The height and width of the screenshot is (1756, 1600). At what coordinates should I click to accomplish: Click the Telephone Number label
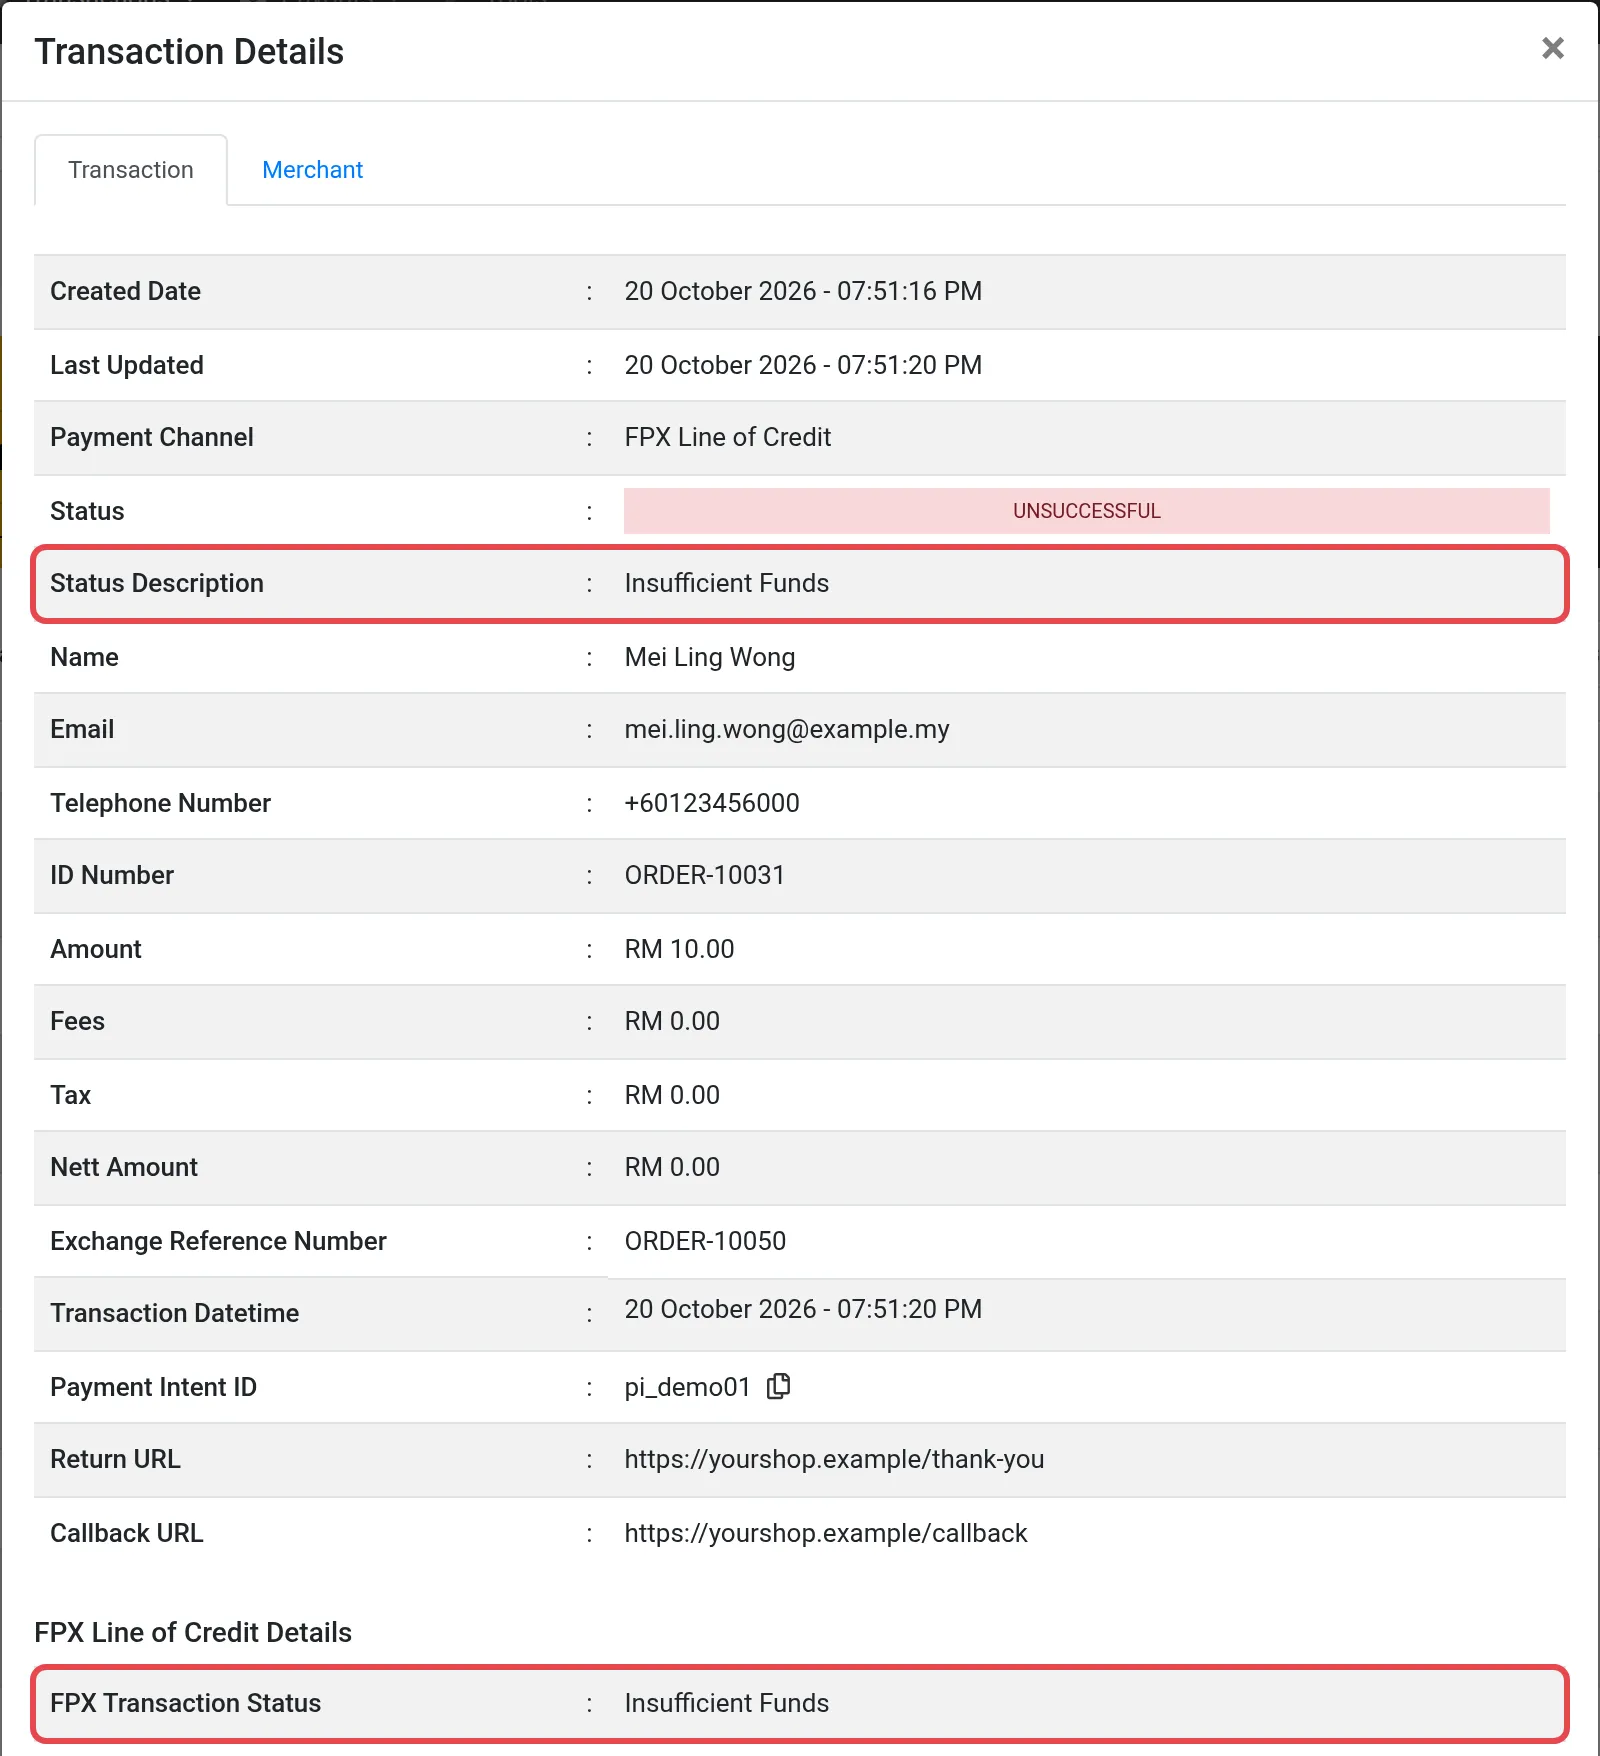[x=160, y=803]
